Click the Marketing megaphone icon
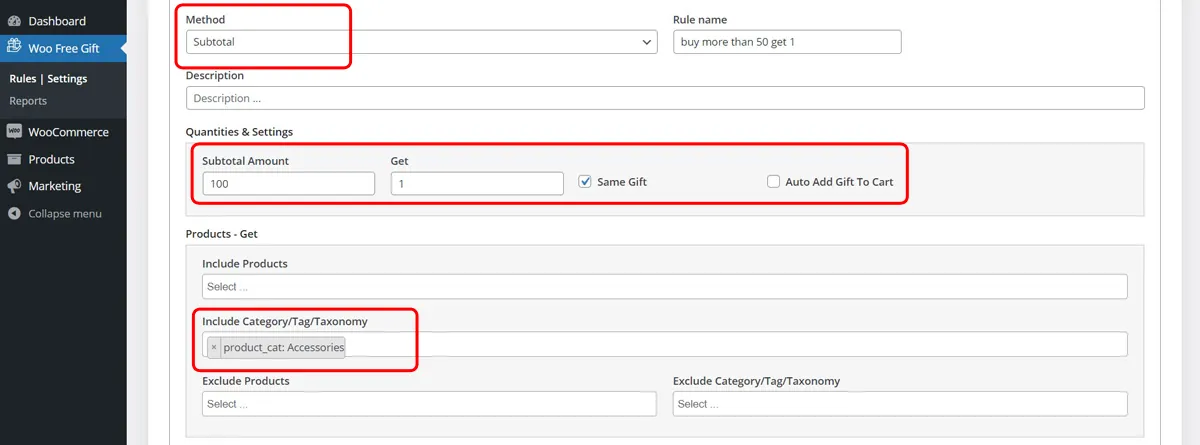The image size is (1200, 445). tap(14, 186)
